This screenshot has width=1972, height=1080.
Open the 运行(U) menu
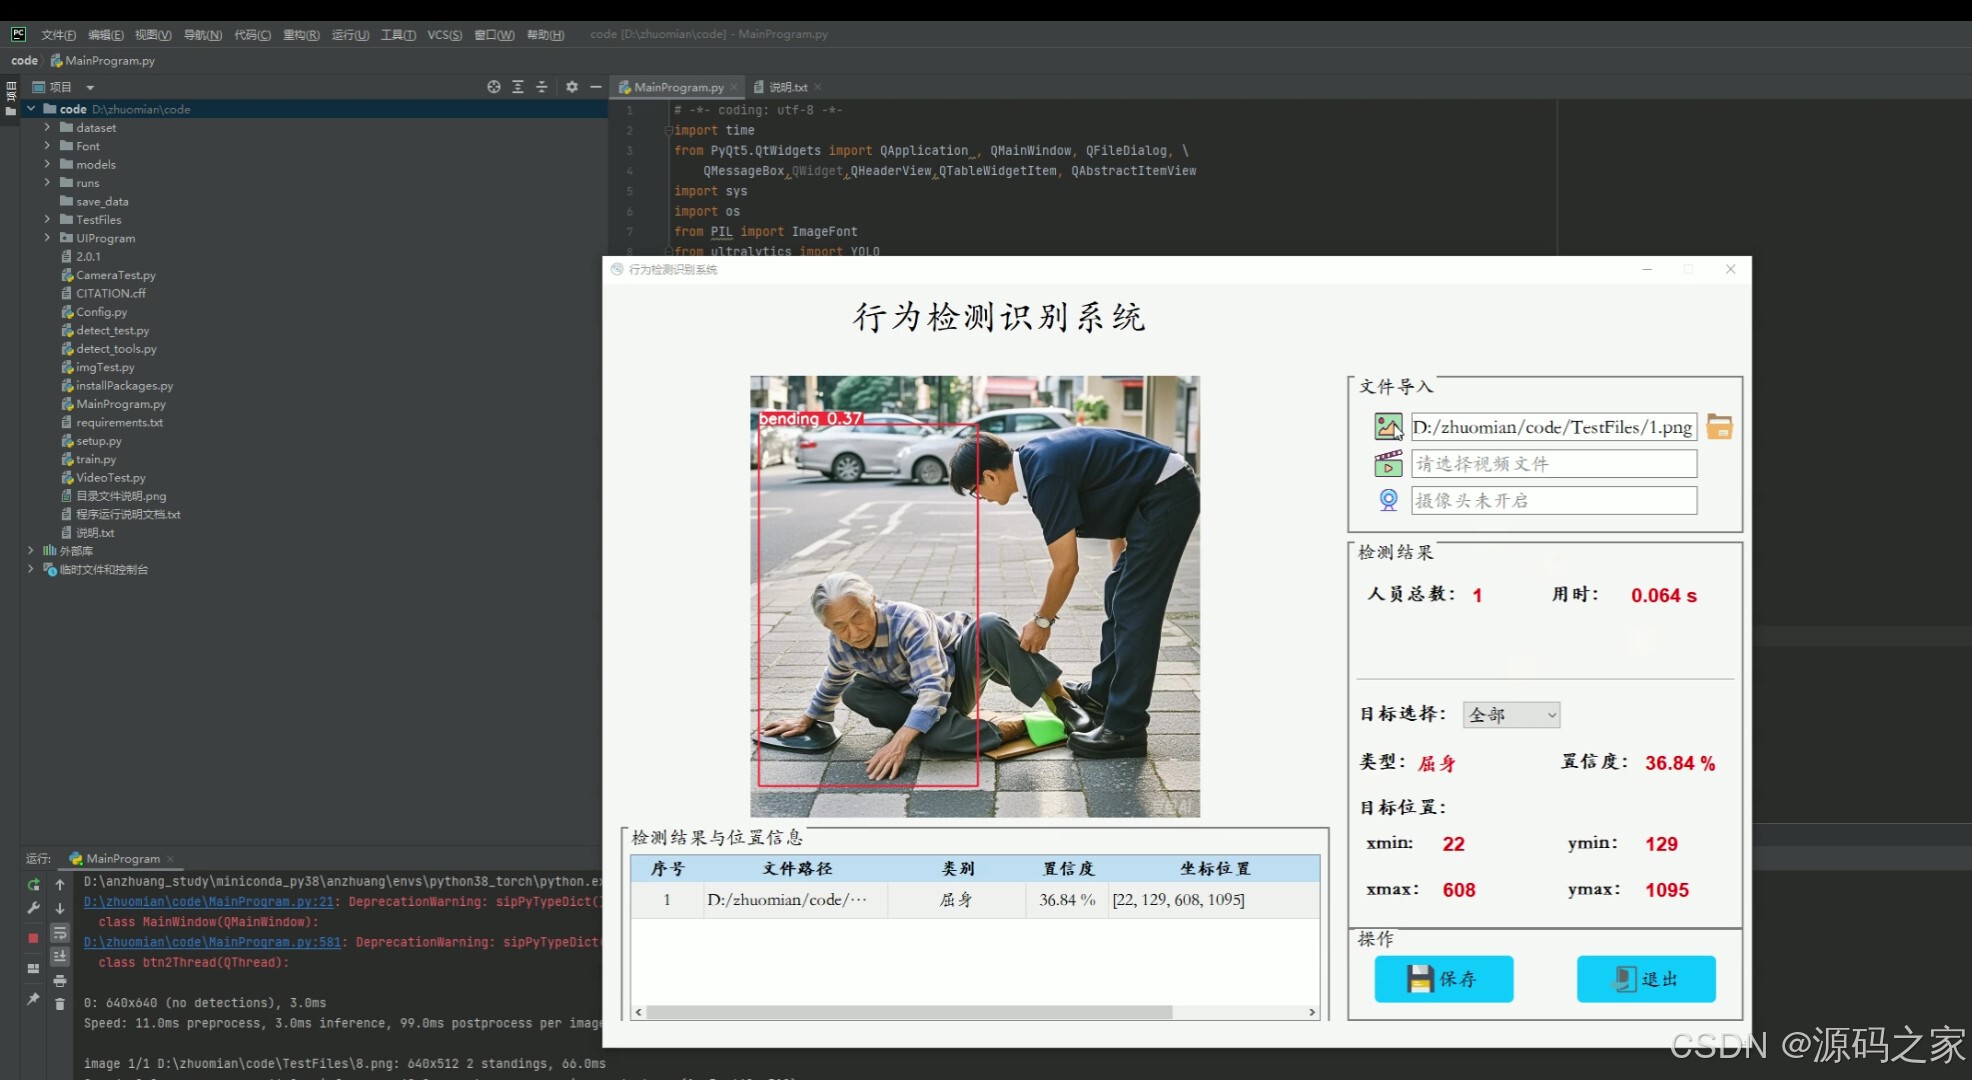(350, 35)
